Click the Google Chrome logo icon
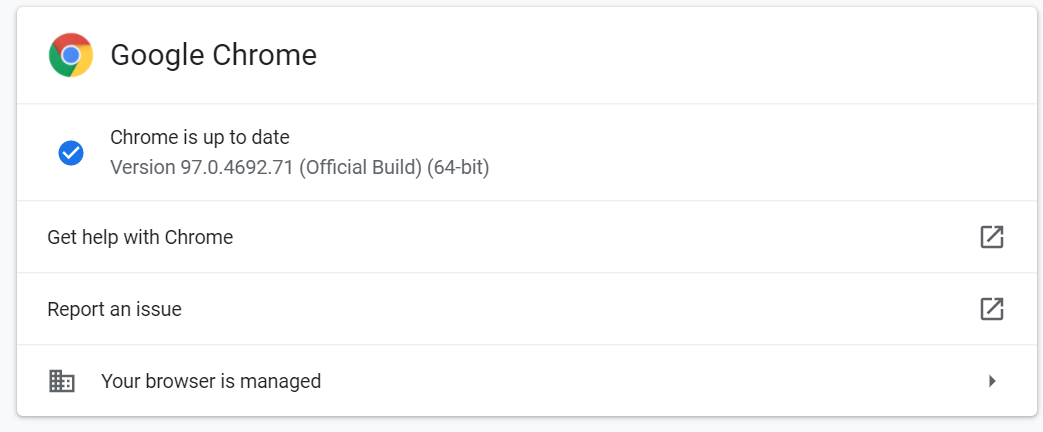1043x432 pixels. (71, 55)
